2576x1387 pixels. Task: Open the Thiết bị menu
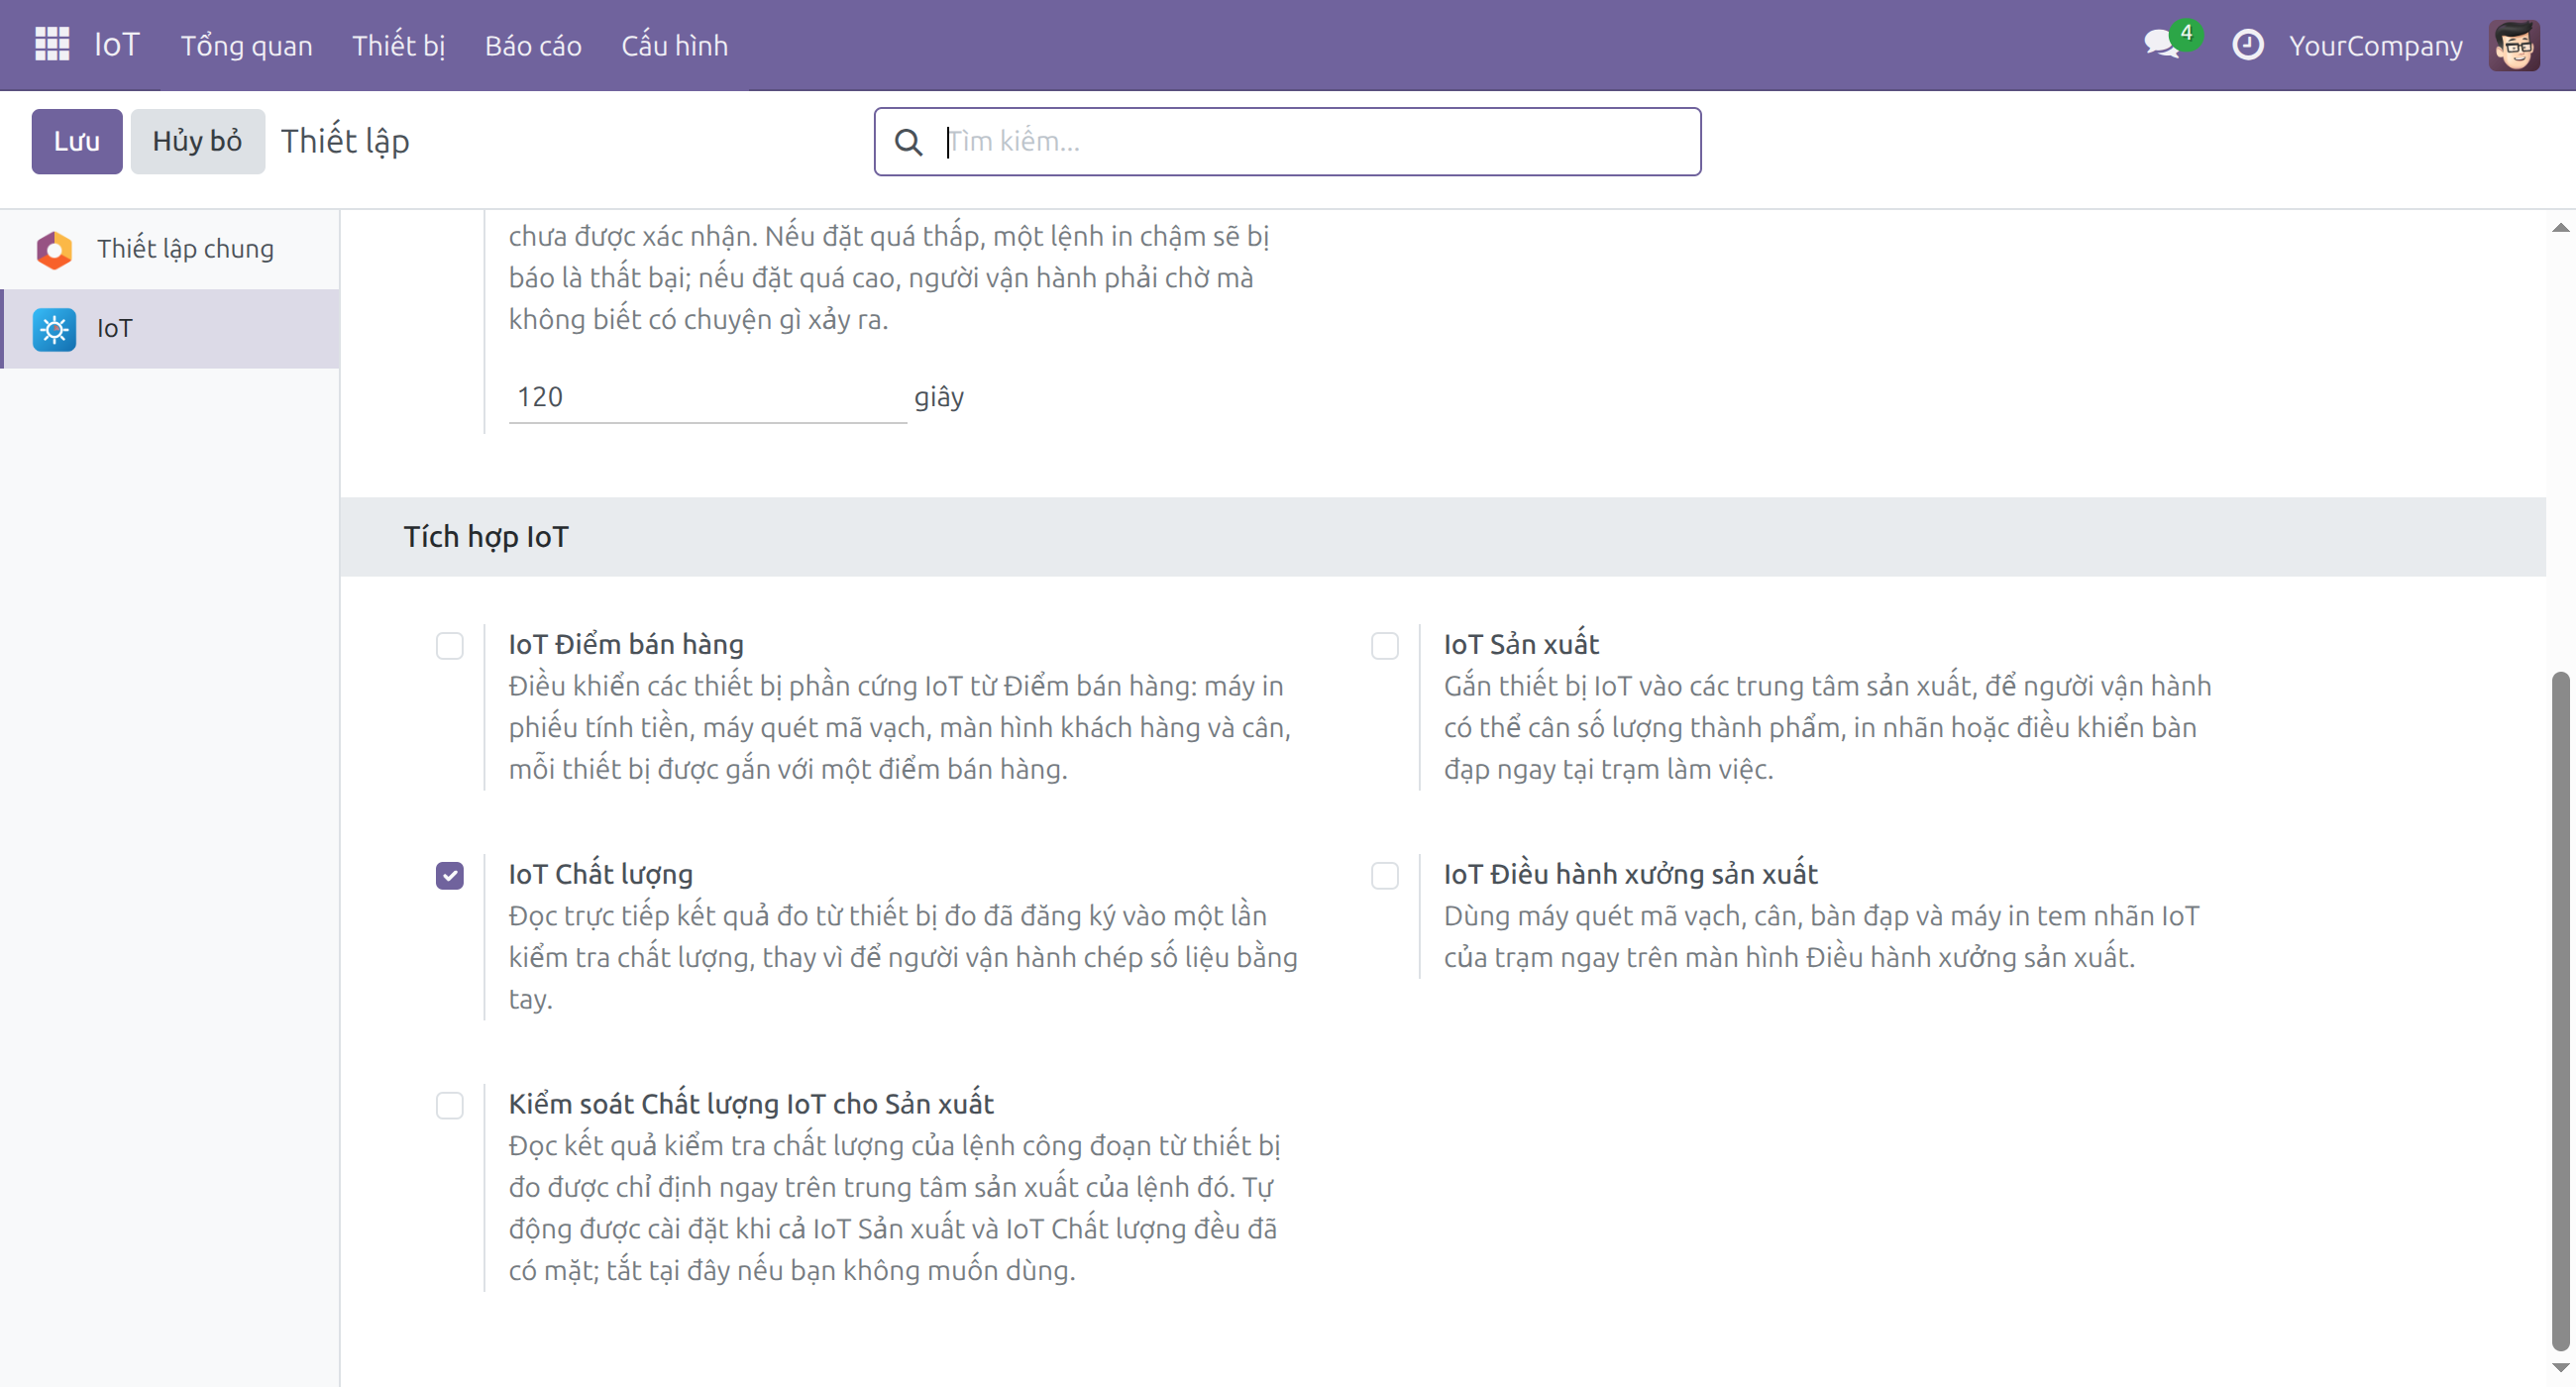(398, 45)
